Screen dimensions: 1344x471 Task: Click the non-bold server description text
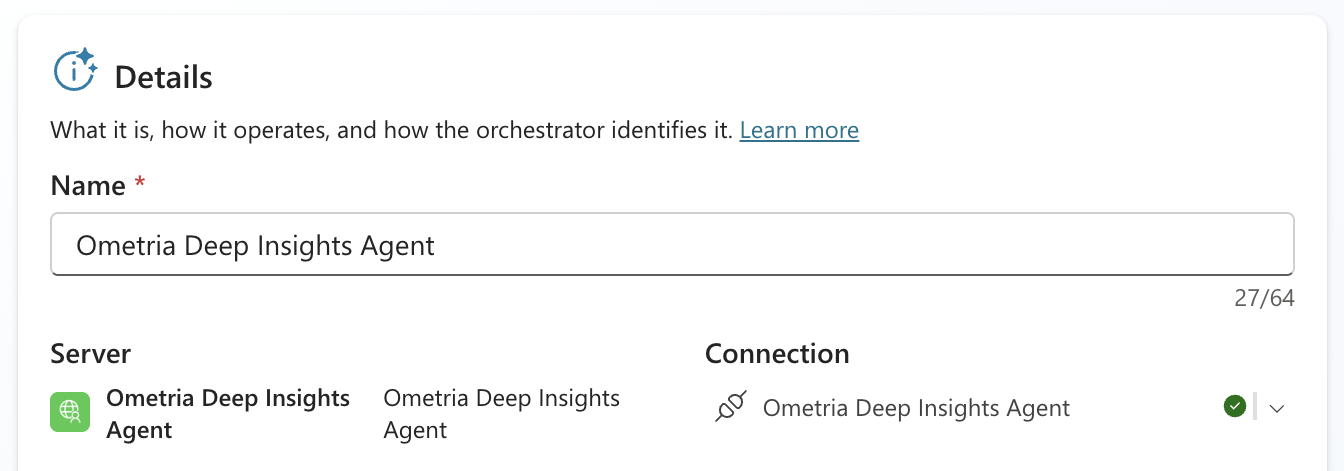click(502, 414)
